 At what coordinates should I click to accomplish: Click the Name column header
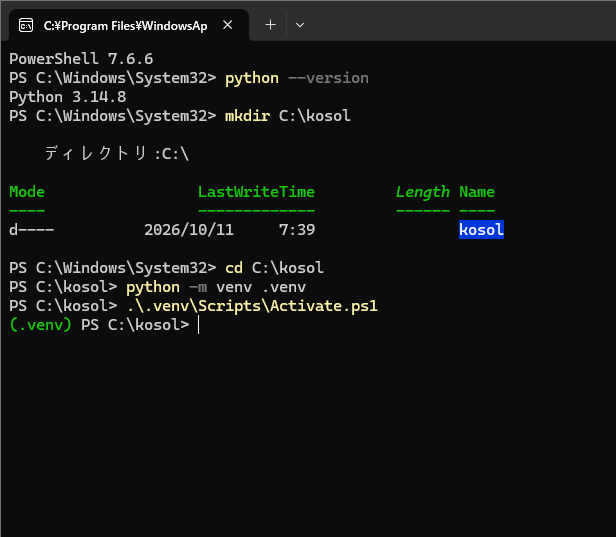(477, 192)
